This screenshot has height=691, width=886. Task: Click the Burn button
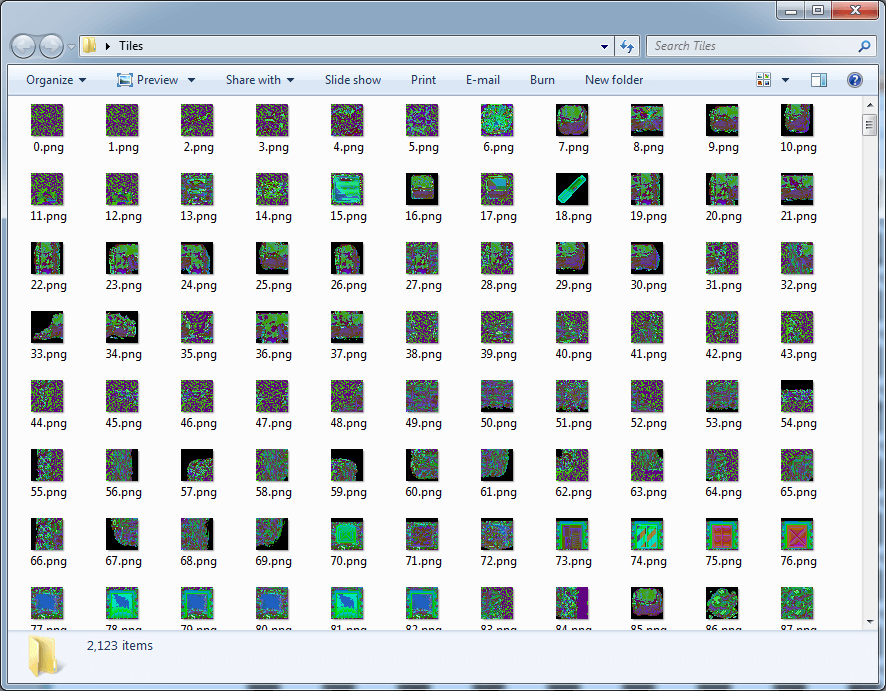pos(542,80)
